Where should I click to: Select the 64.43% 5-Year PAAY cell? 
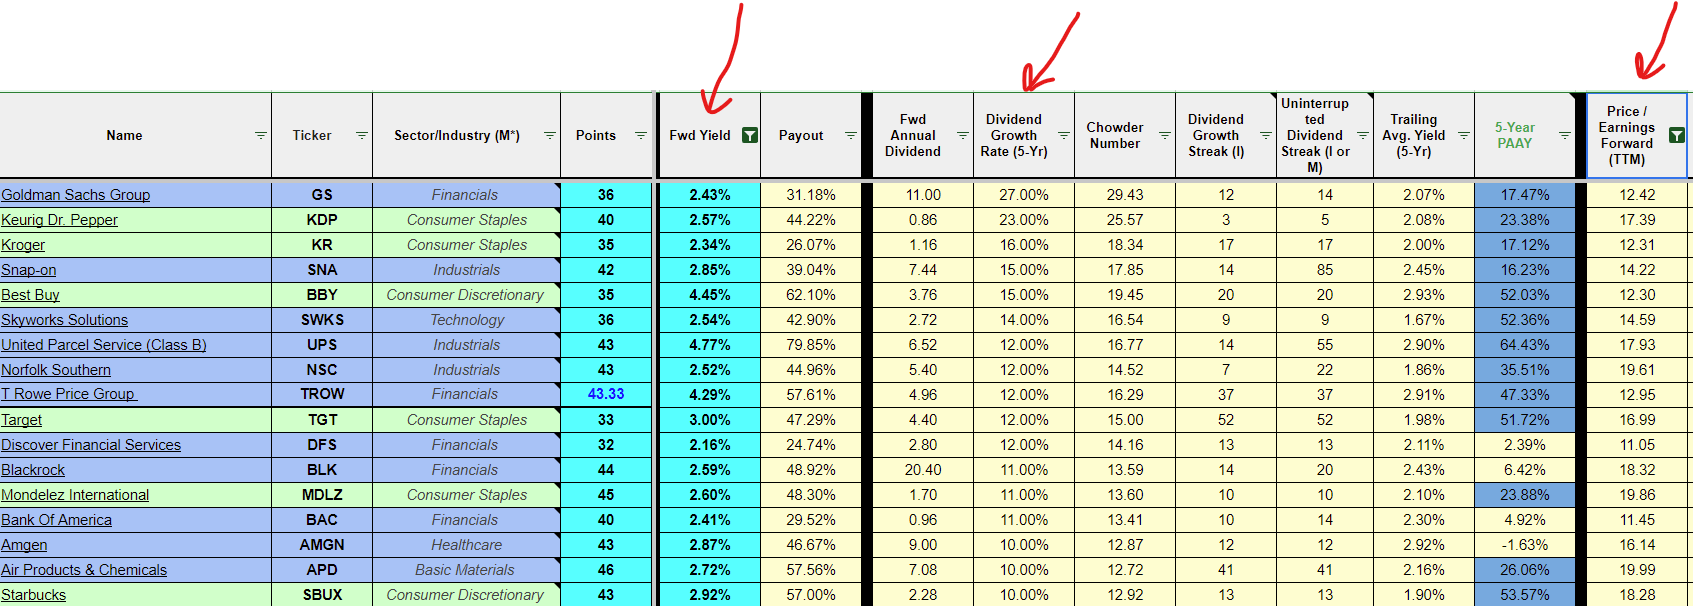pyautogui.click(x=1525, y=345)
